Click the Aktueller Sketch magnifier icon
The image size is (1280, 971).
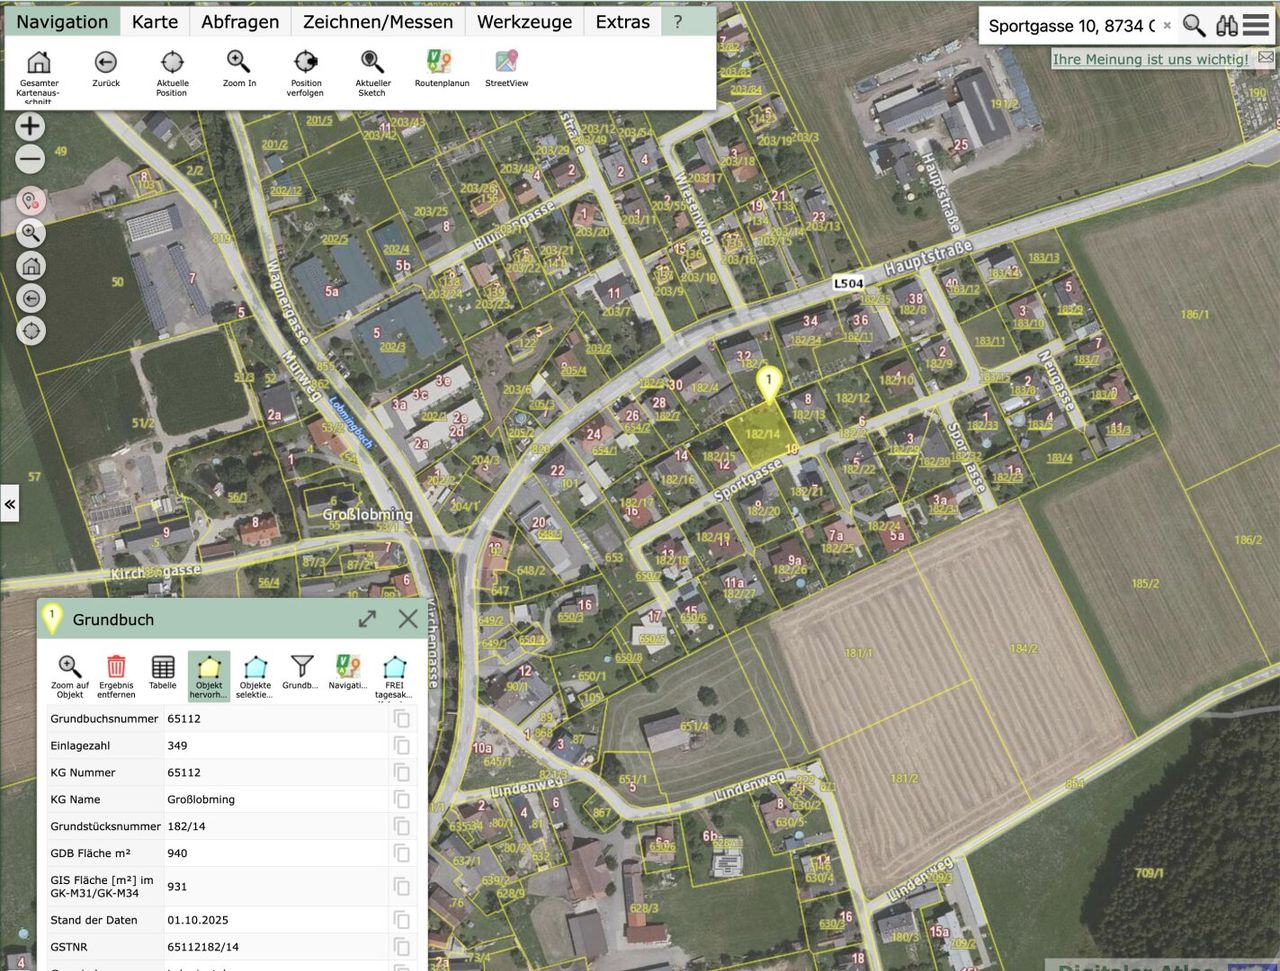tap(372, 63)
